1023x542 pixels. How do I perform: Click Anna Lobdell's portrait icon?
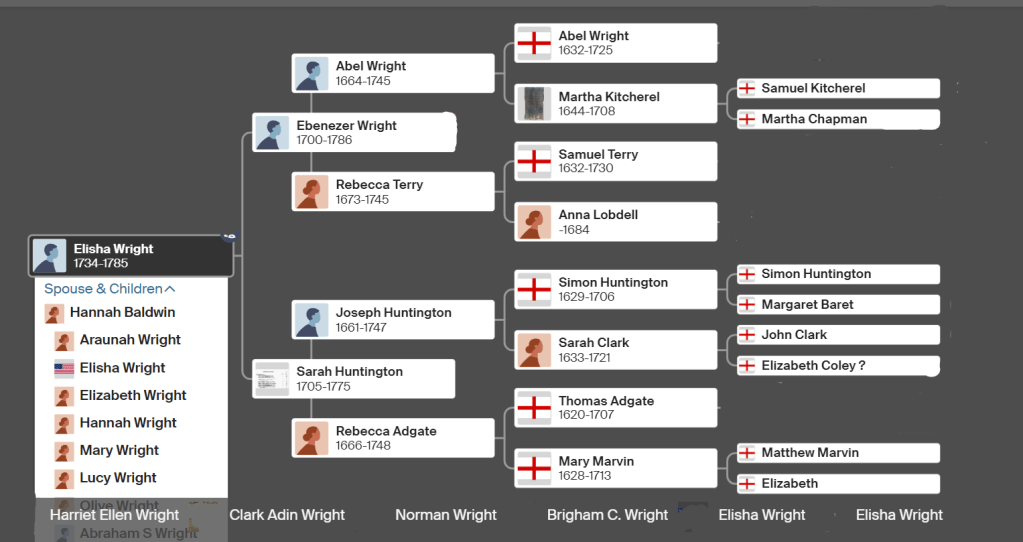click(x=535, y=222)
